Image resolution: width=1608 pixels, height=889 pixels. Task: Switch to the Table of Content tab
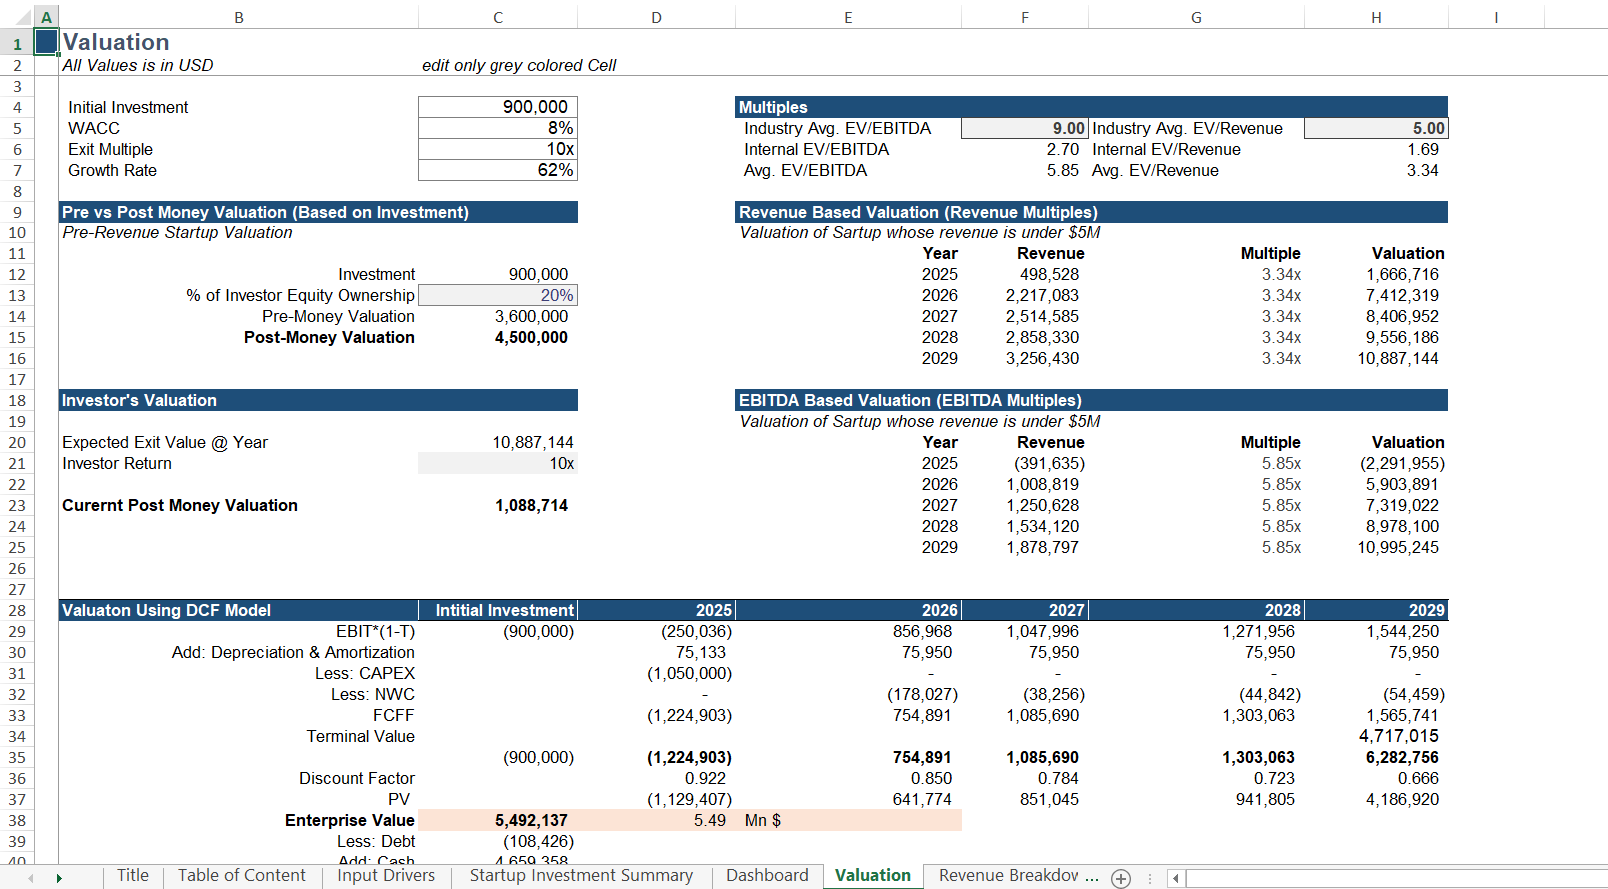pyautogui.click(x=242, y=876)
